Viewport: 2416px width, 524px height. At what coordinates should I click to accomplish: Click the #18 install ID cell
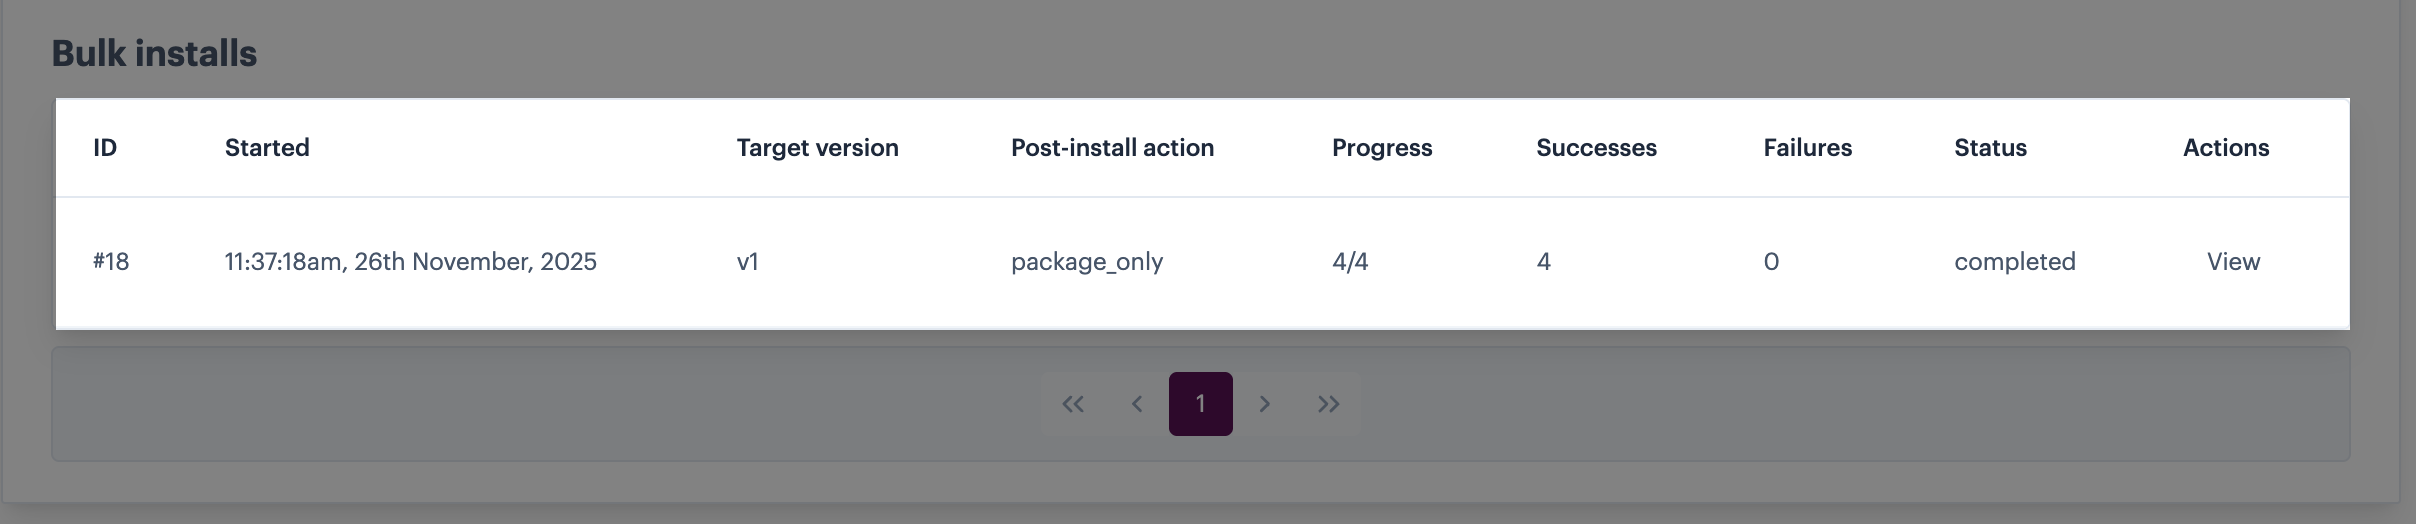click(x=111, y=262)
